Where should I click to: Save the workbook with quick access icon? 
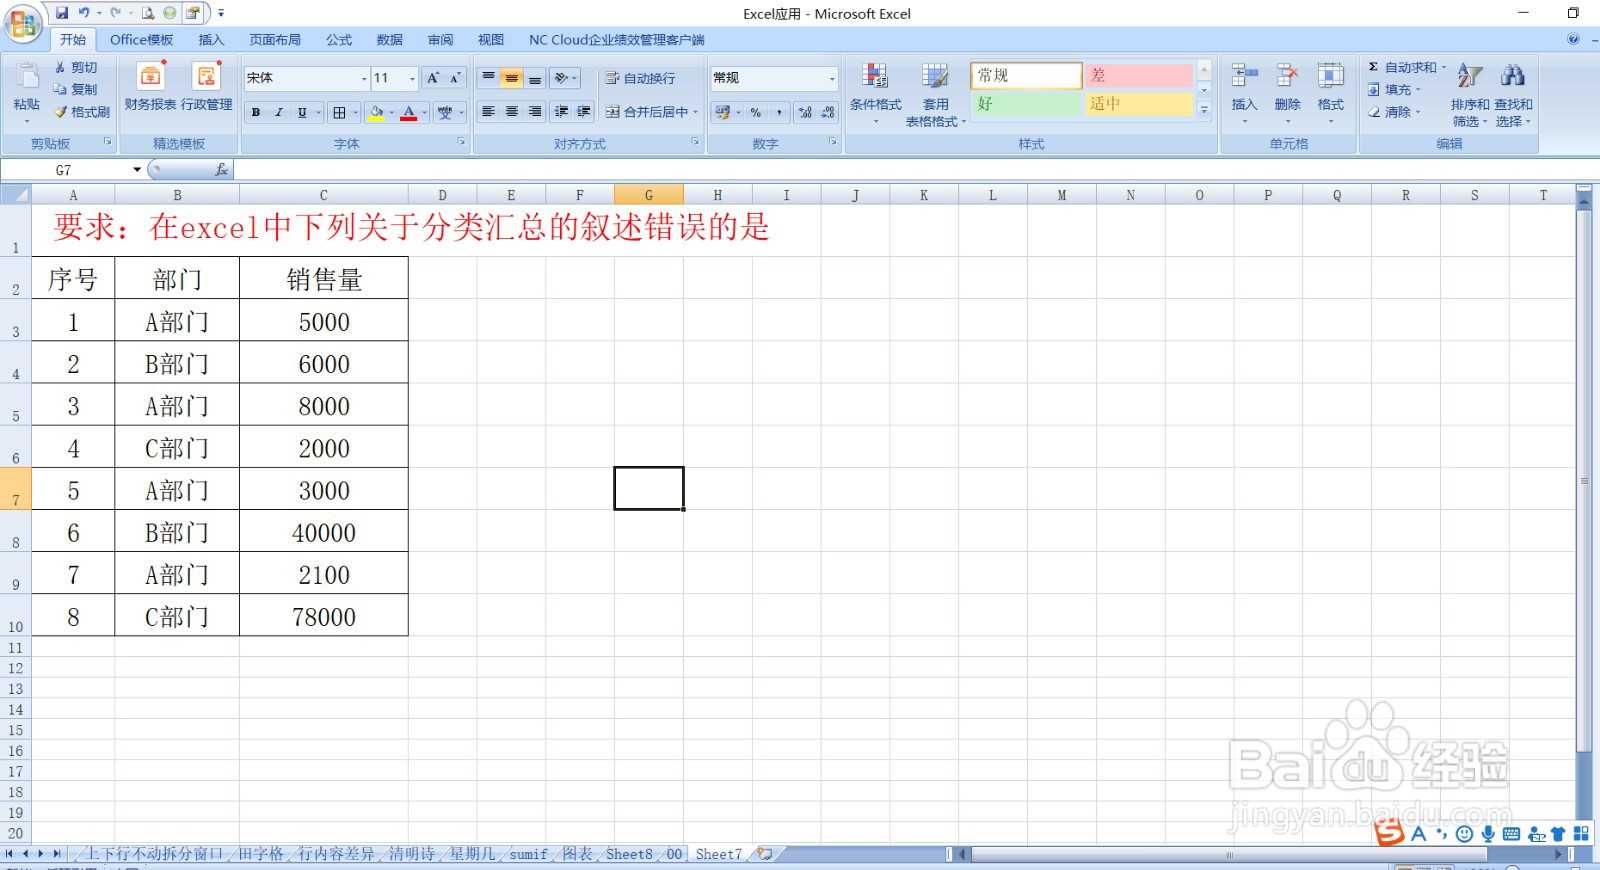click(x=62, y=13)
